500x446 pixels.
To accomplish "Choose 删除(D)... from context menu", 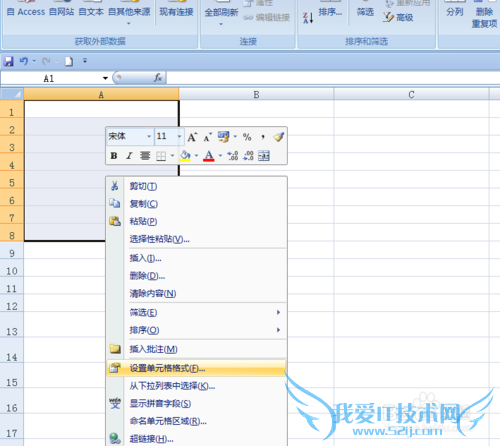I will [197, 276].
